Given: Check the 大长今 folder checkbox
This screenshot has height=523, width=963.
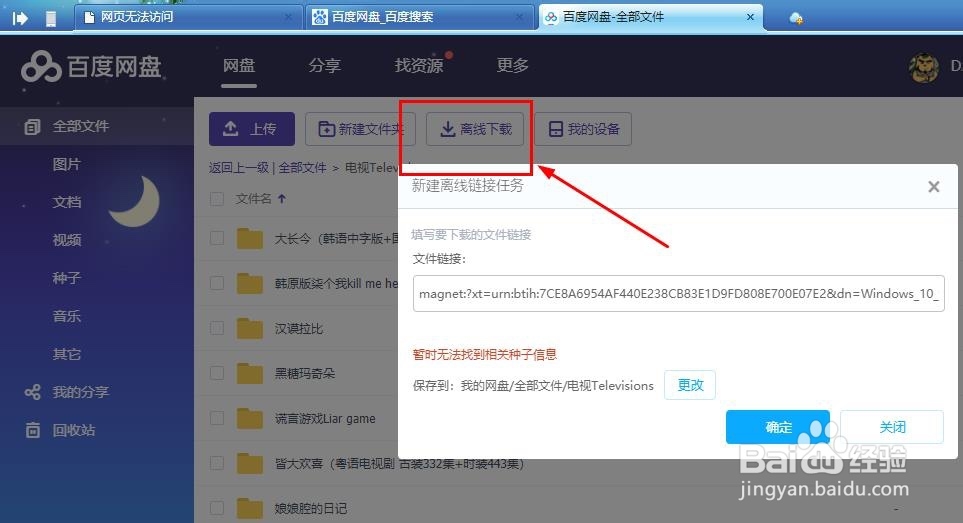Looking at the screenshot, I should pos(217,238).
